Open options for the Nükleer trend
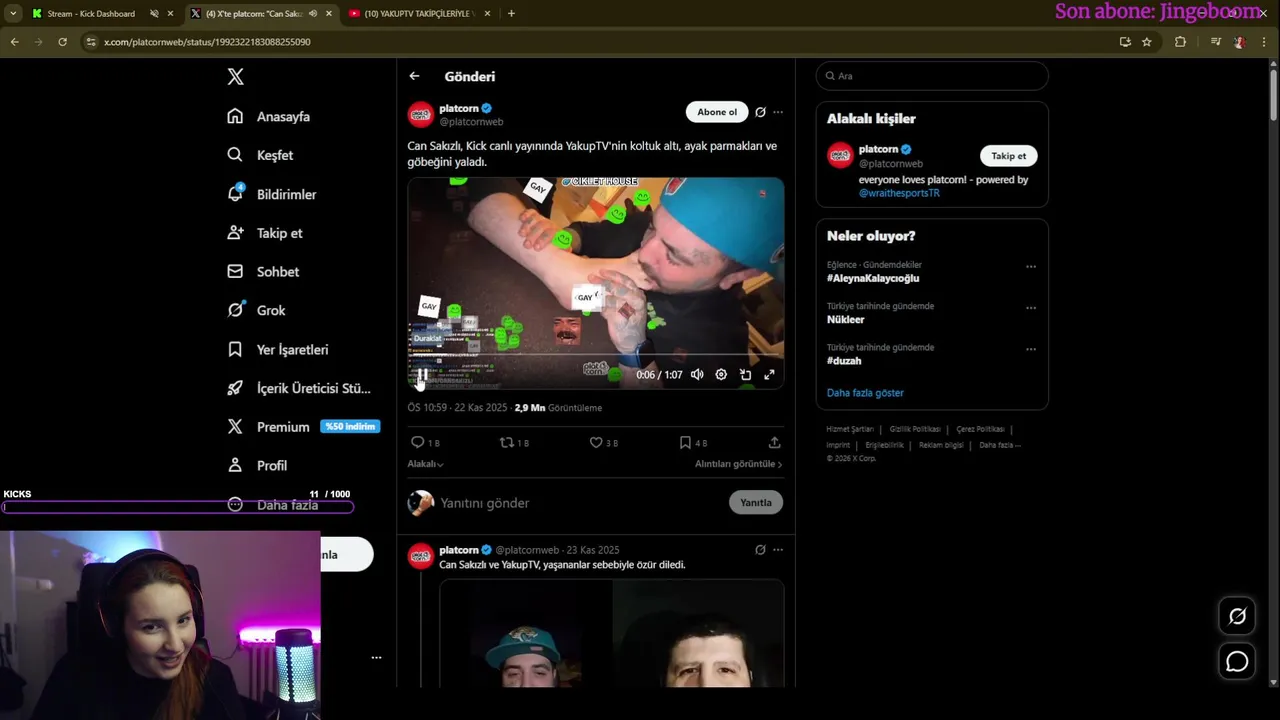 (1031, 308)
